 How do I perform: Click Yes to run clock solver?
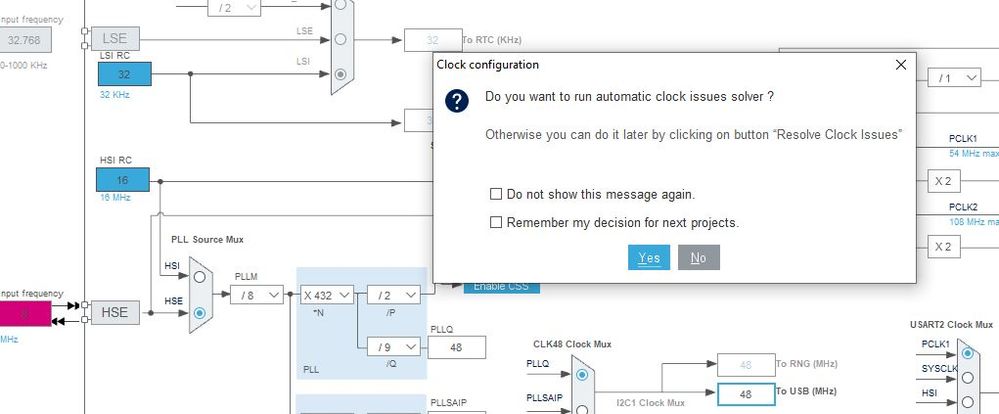click(649, 257)
